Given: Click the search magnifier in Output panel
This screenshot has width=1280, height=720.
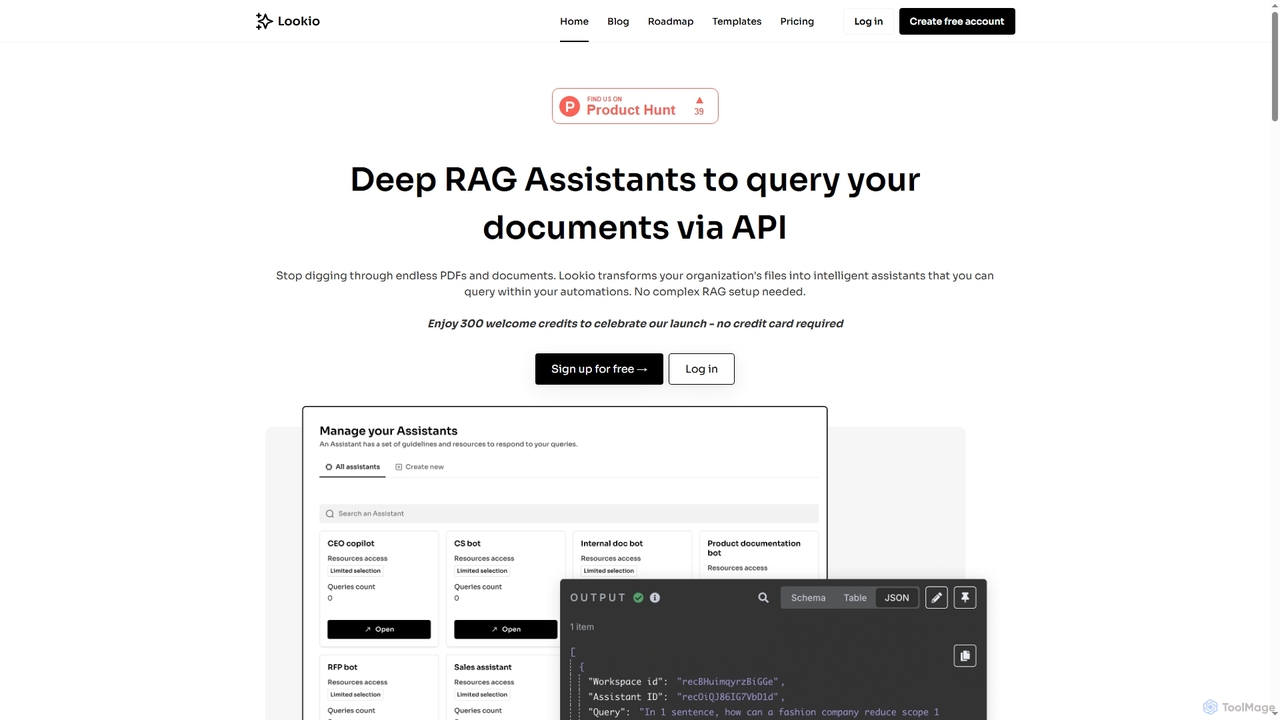Looking at the screenshot, I should coord(763,598).
